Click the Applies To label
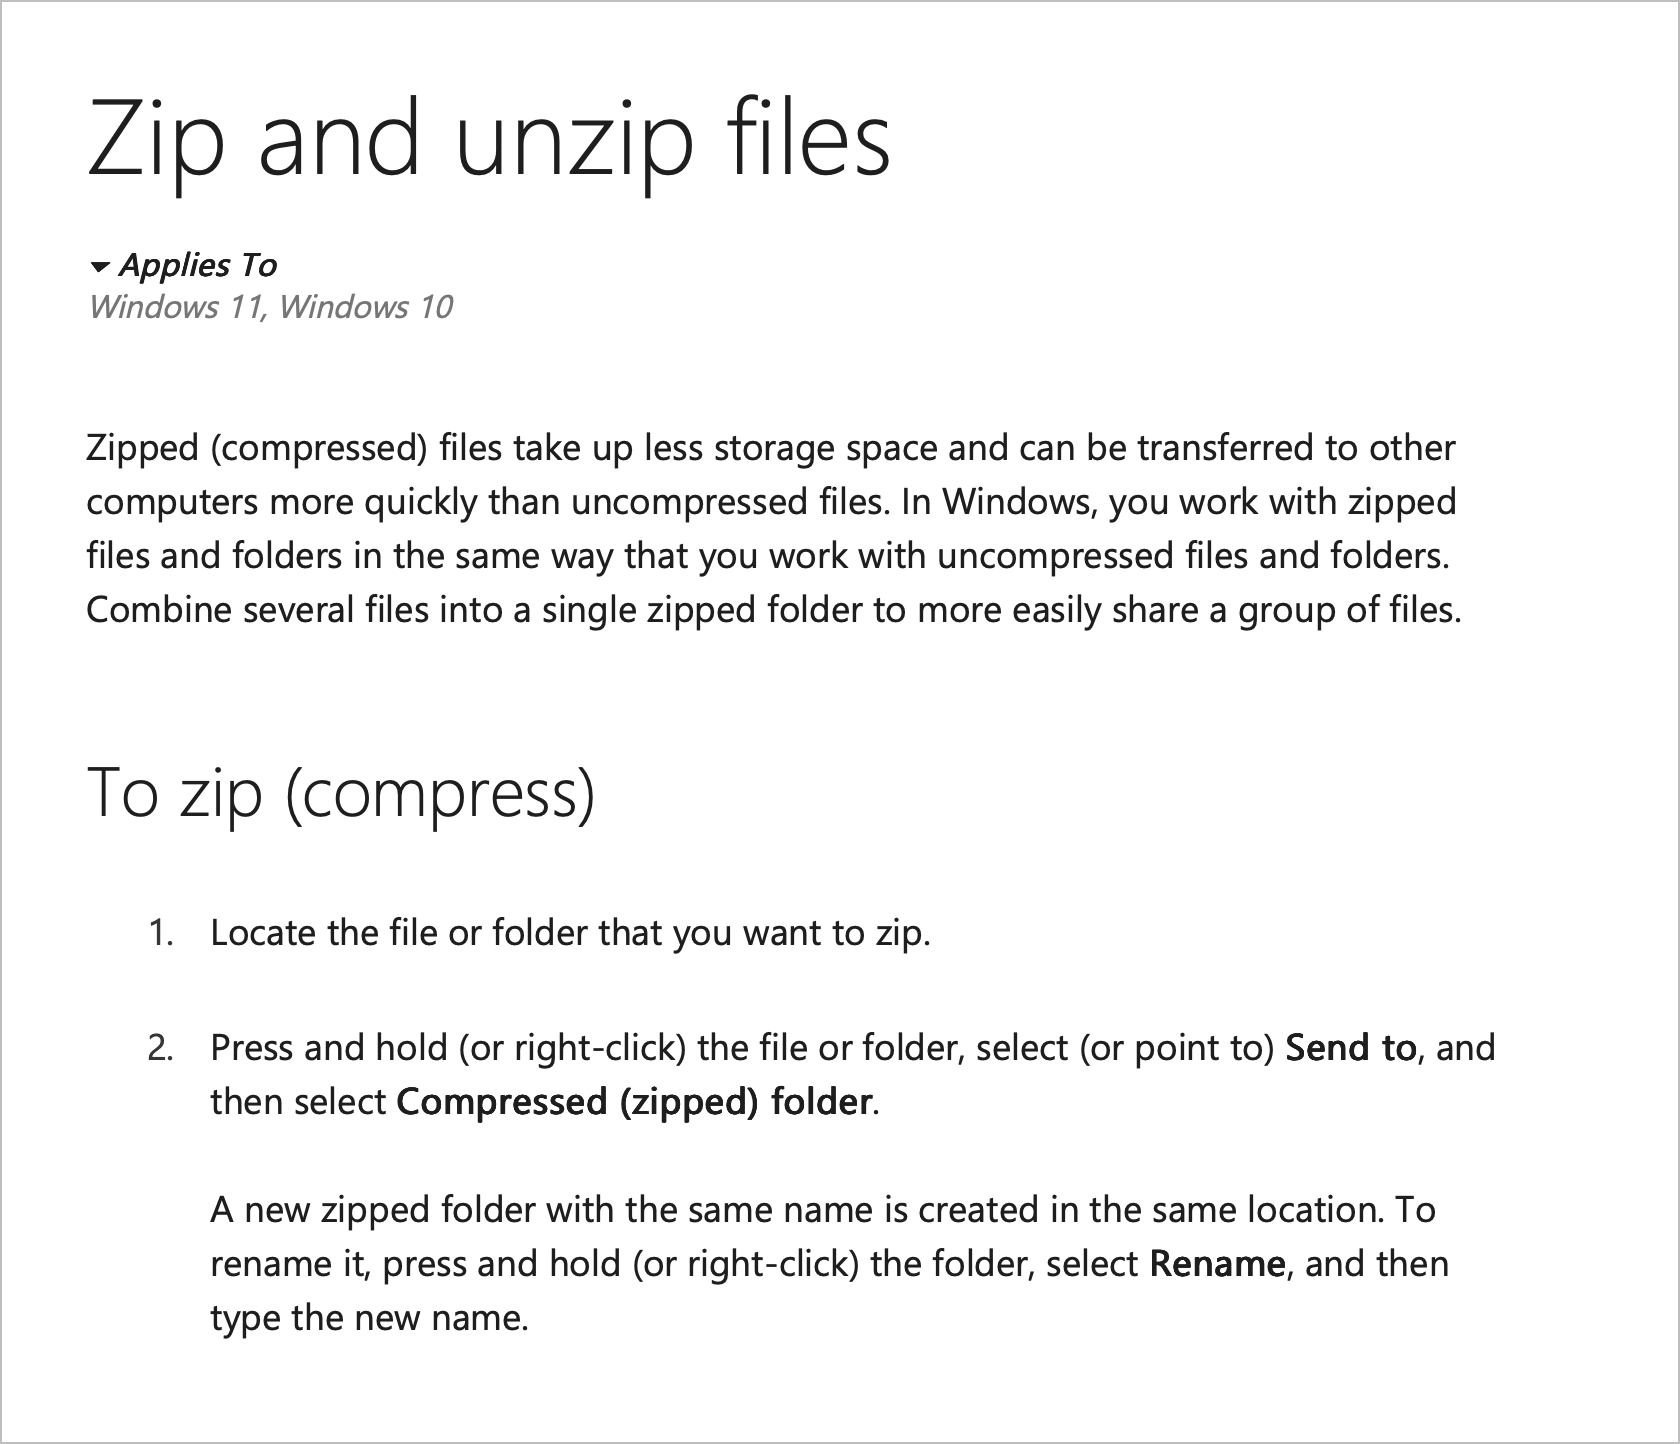The height and width of the screenshot is (1444, 1680). [x=198, y=265]
